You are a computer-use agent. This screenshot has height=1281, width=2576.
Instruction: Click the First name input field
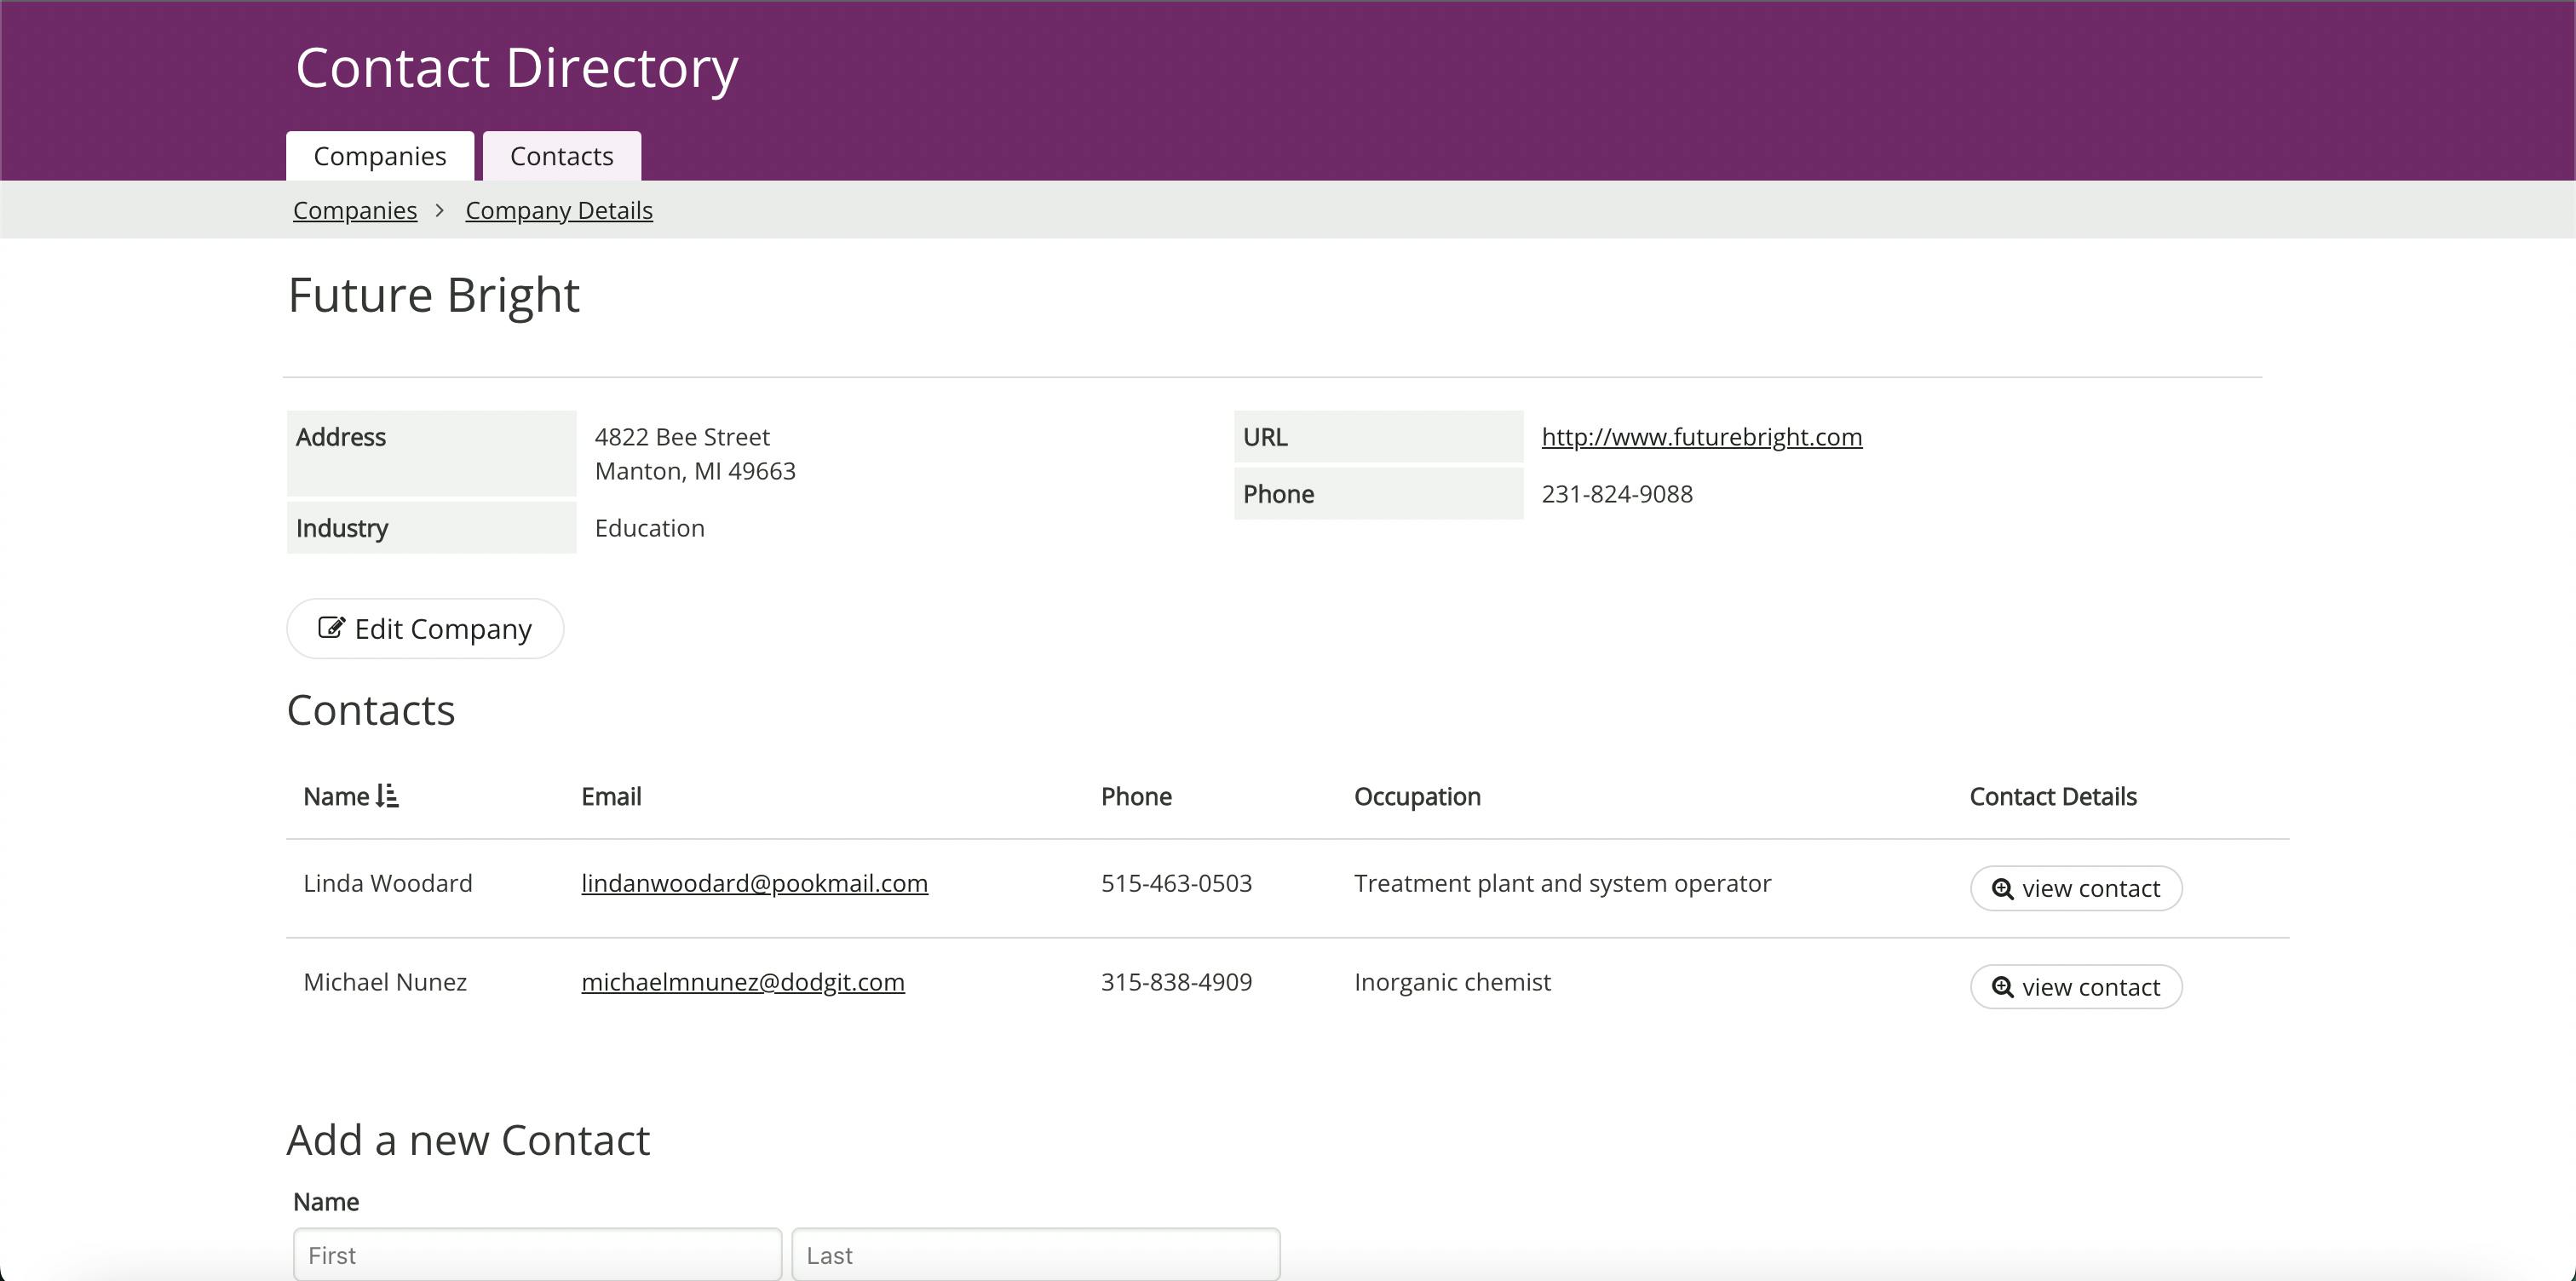tap(537, 1254)
